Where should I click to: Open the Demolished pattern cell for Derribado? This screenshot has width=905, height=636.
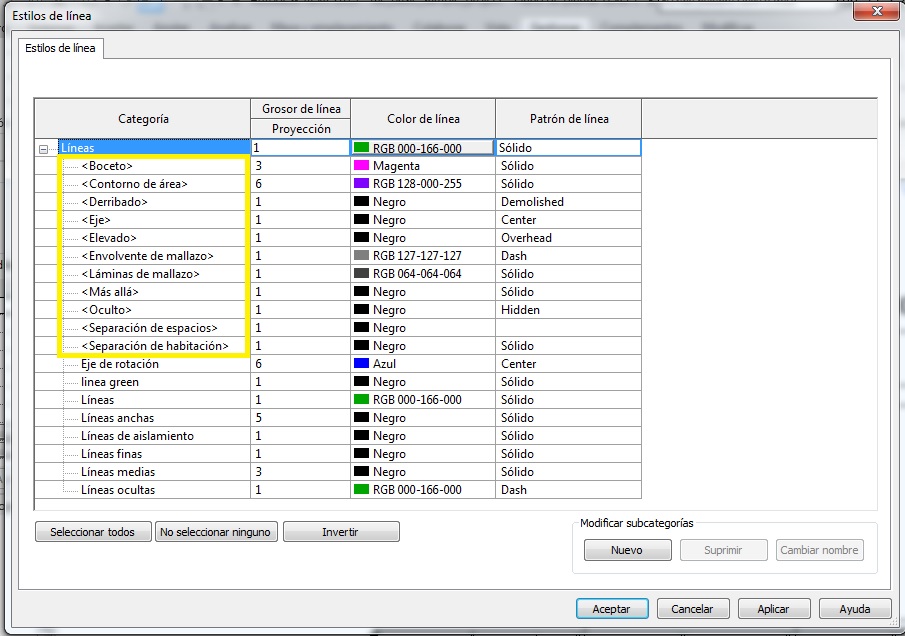pos(567,202)
